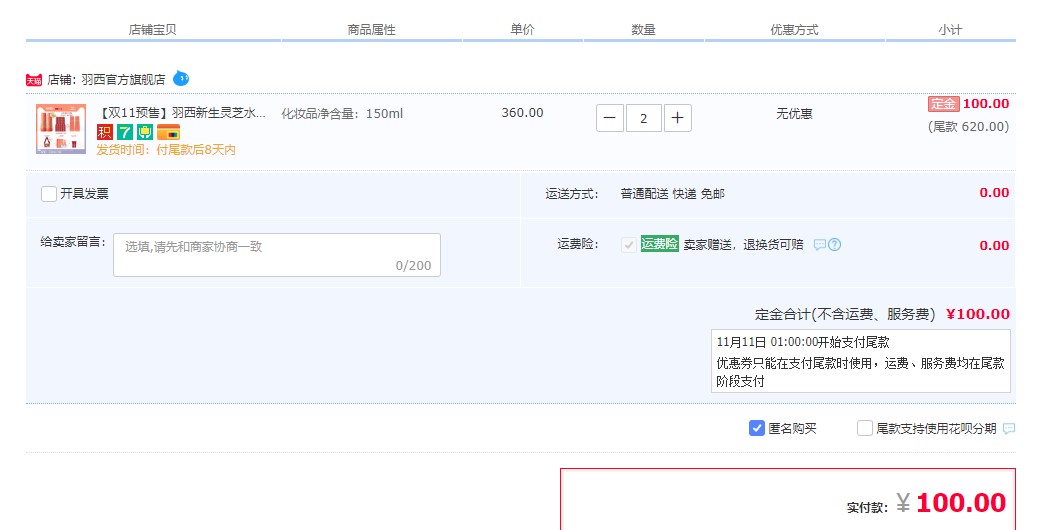Click the green 7-day return badge
This screenshot has width=1039, height=530.
pyautogui.click(x=125, y=132)
